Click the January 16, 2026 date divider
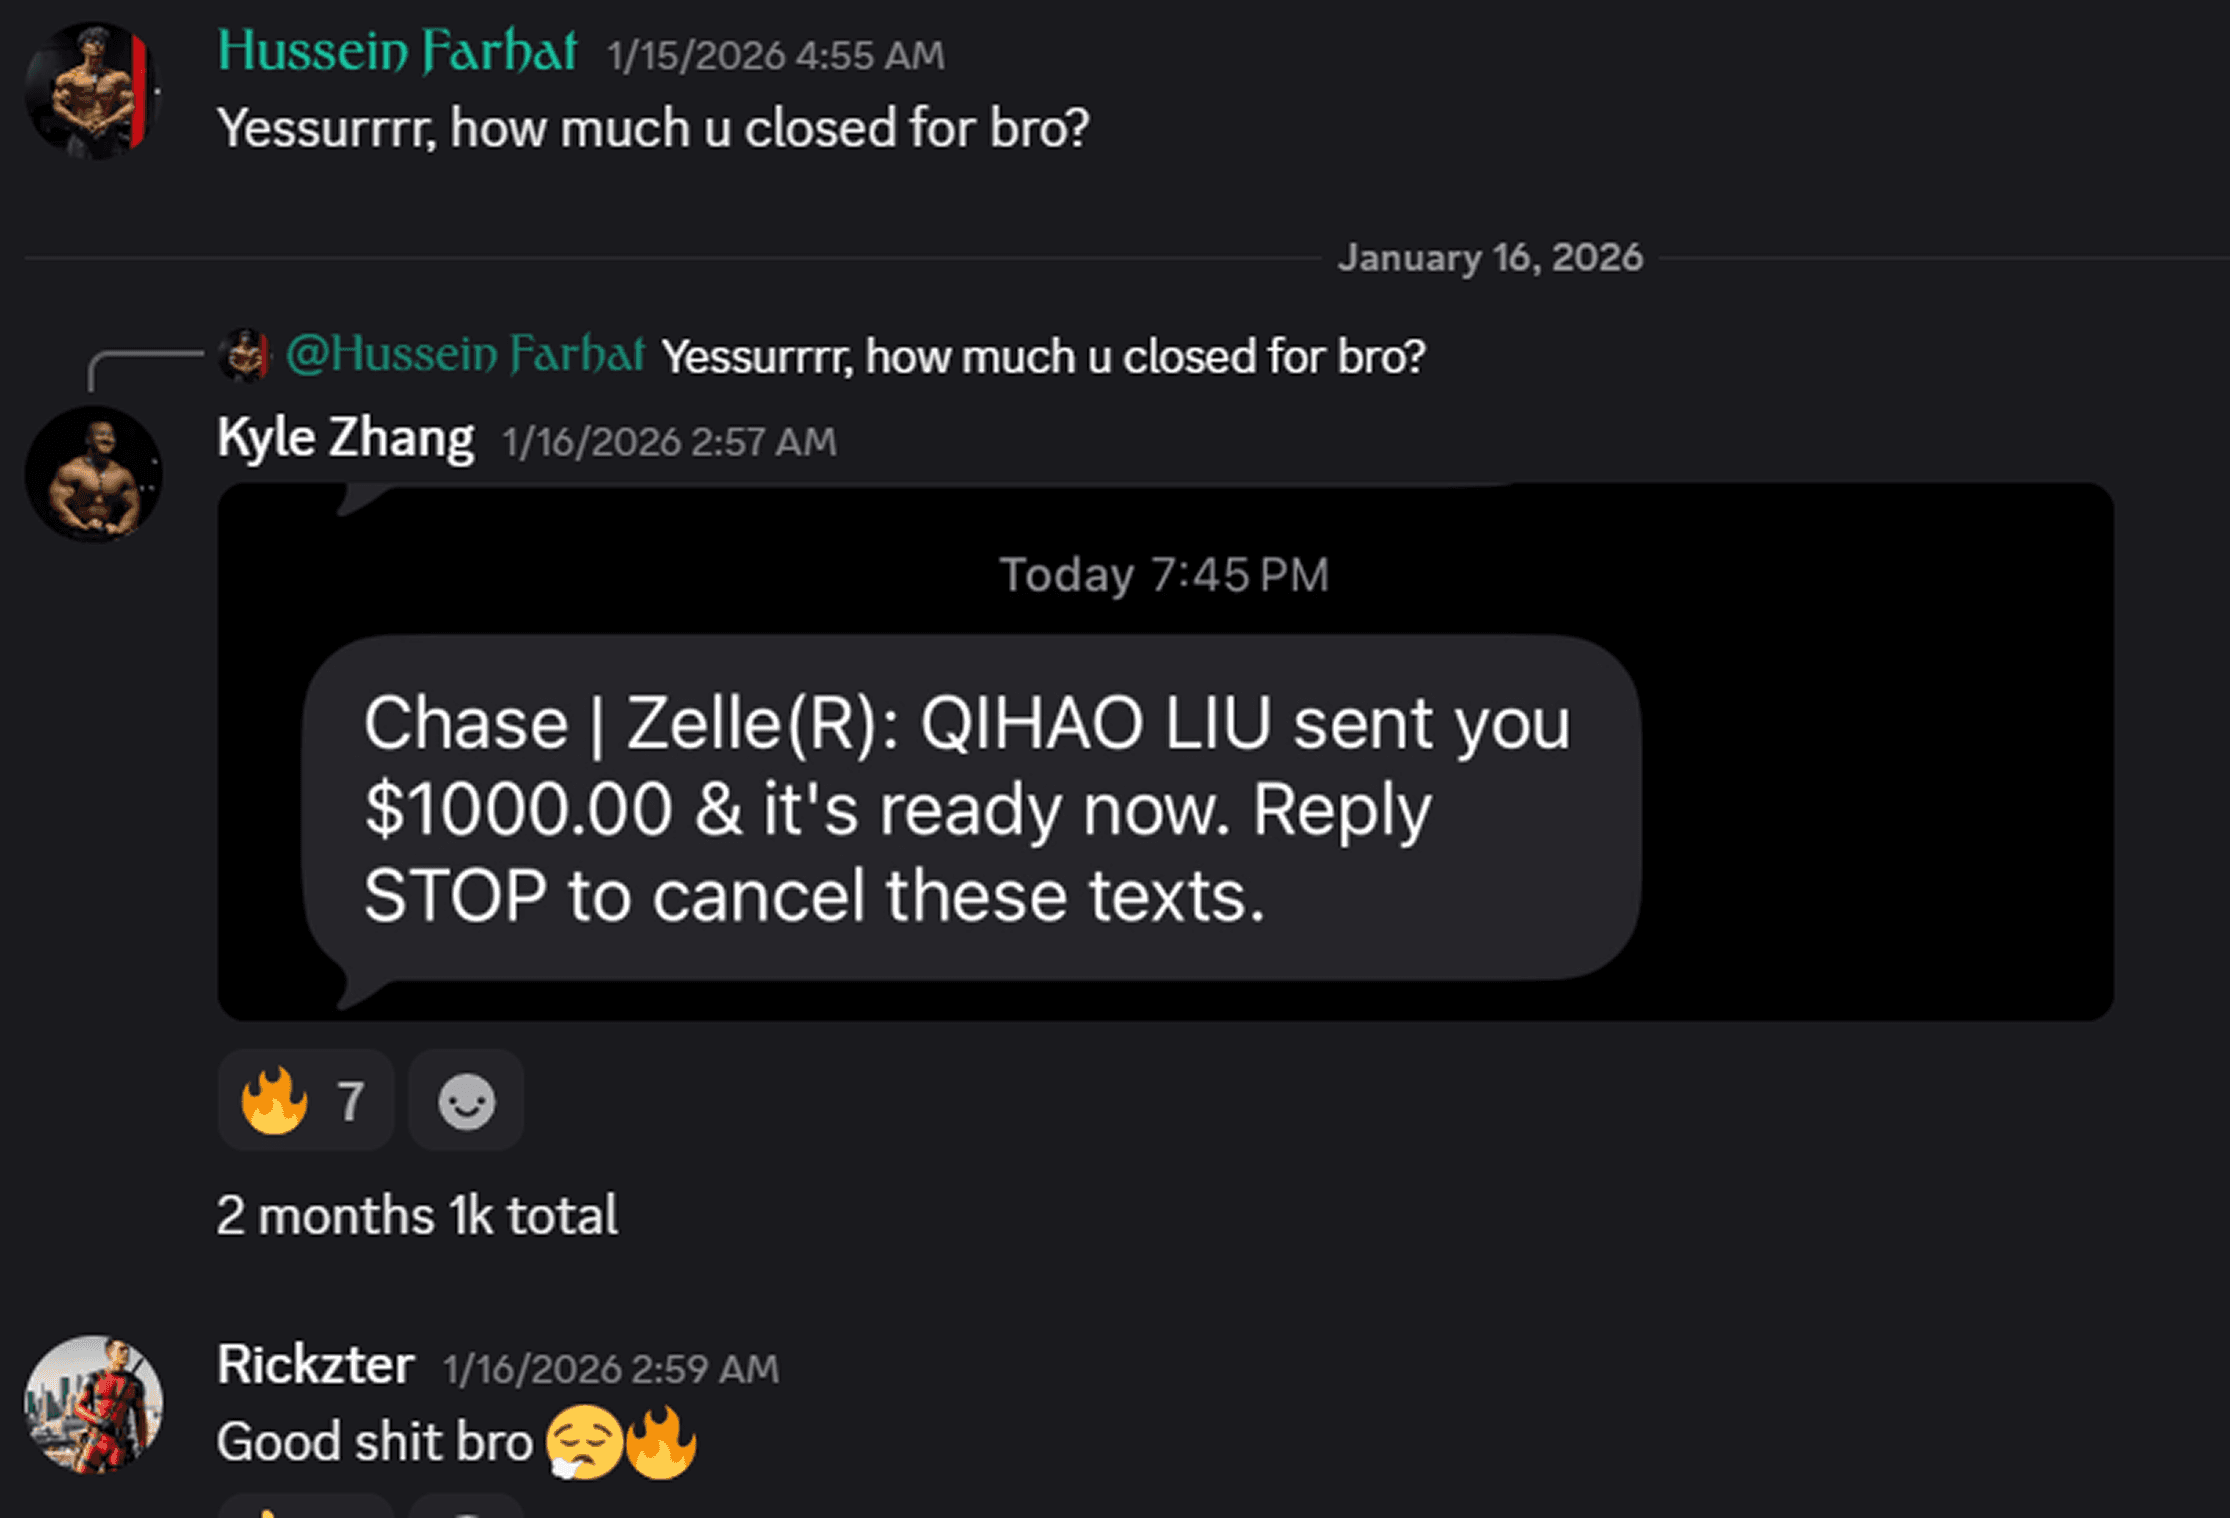Viewport: 2230px width, 1518px height. (1488, 256)
